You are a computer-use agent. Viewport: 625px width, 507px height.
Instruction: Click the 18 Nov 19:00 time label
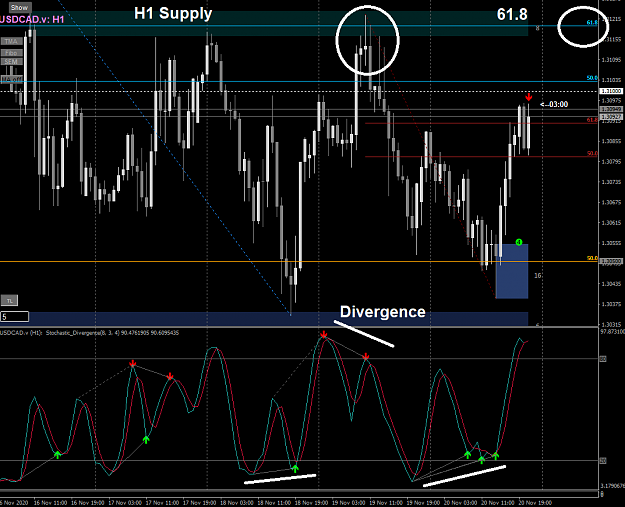click(x=312, y=503)
